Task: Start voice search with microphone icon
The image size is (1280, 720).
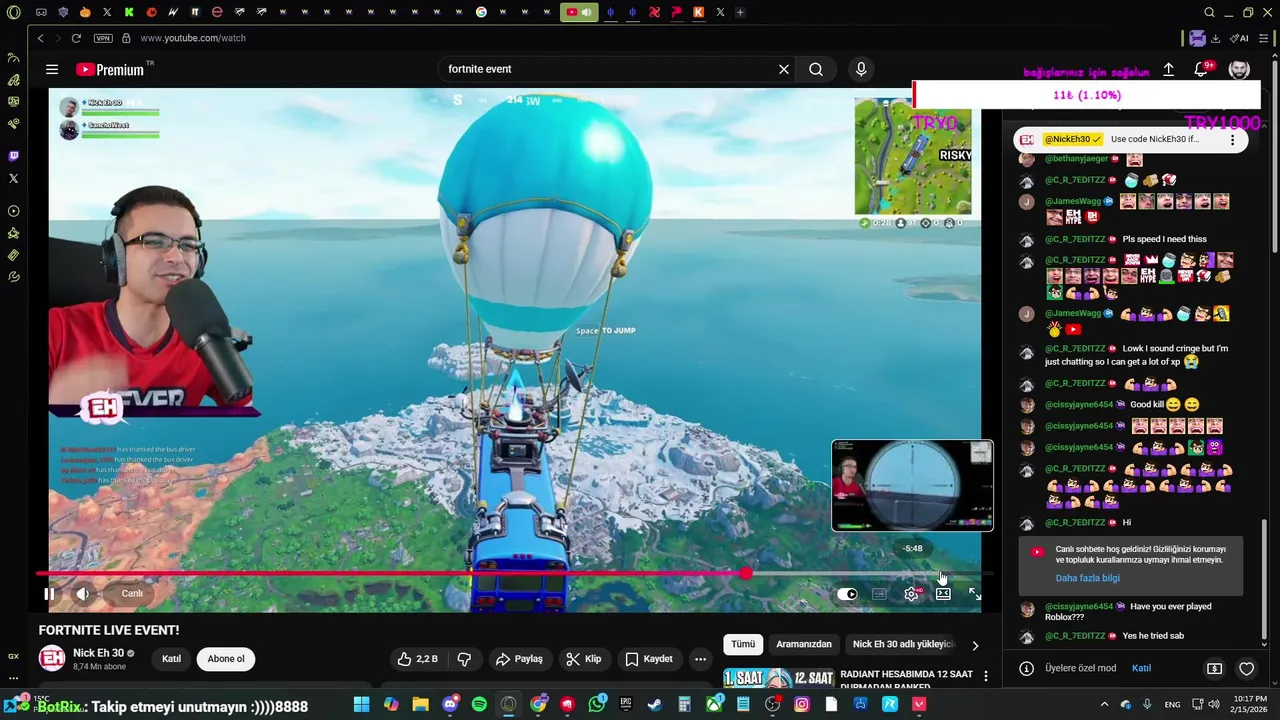Action: pos(861,69)
